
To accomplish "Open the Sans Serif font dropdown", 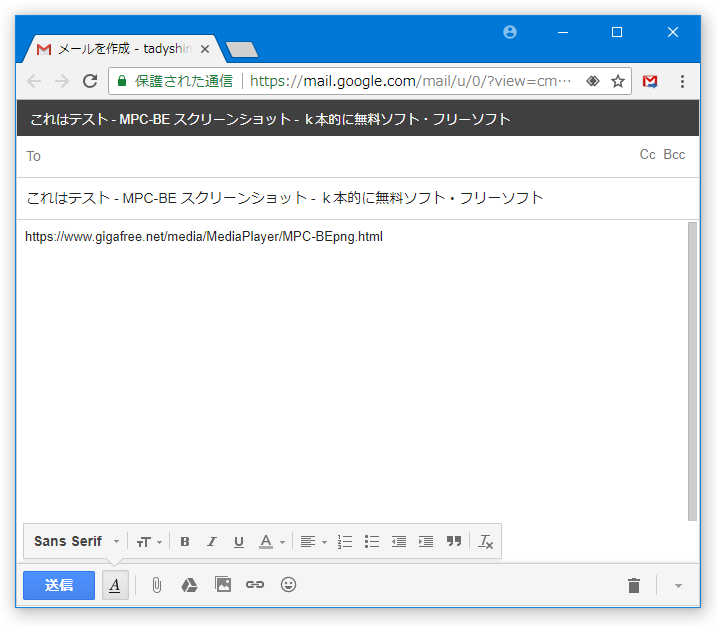I will click(77, 541).
